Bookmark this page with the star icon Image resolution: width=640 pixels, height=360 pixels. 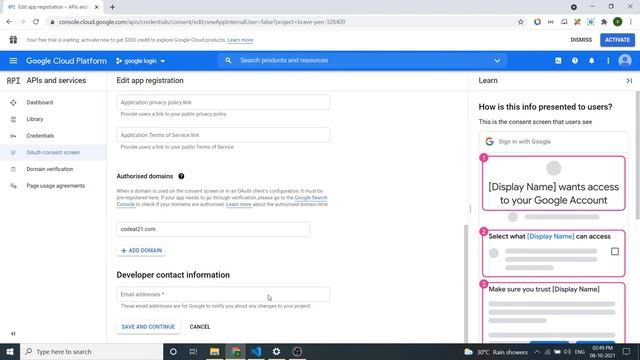coord(520,22)
